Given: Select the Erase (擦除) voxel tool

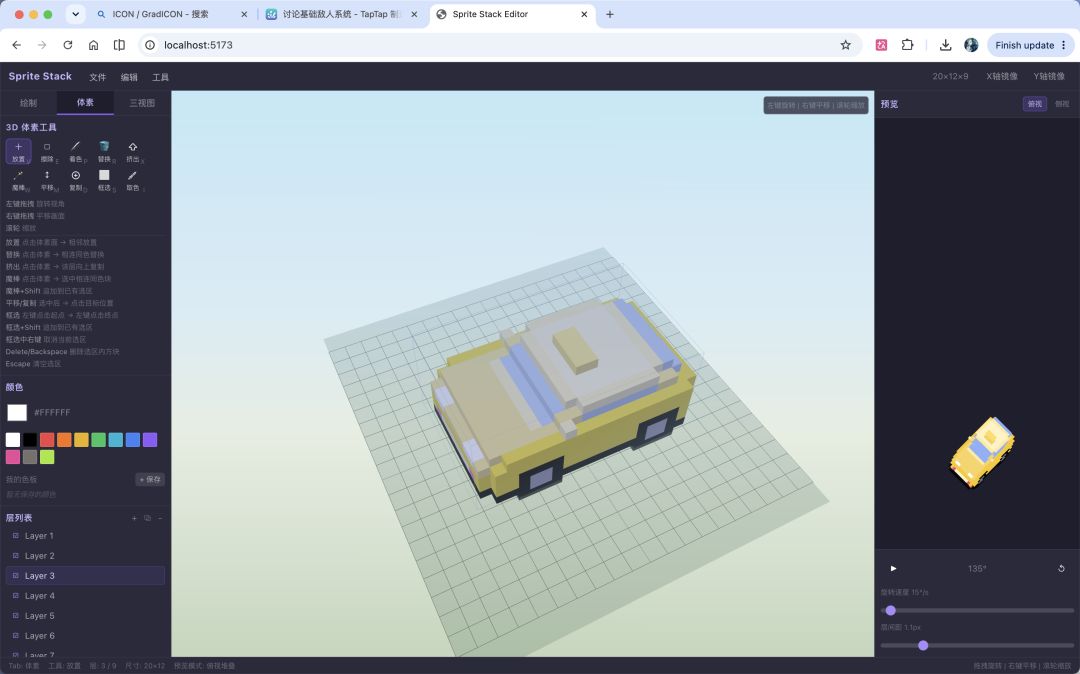Looking at the screenshot, I should point(47,151).
